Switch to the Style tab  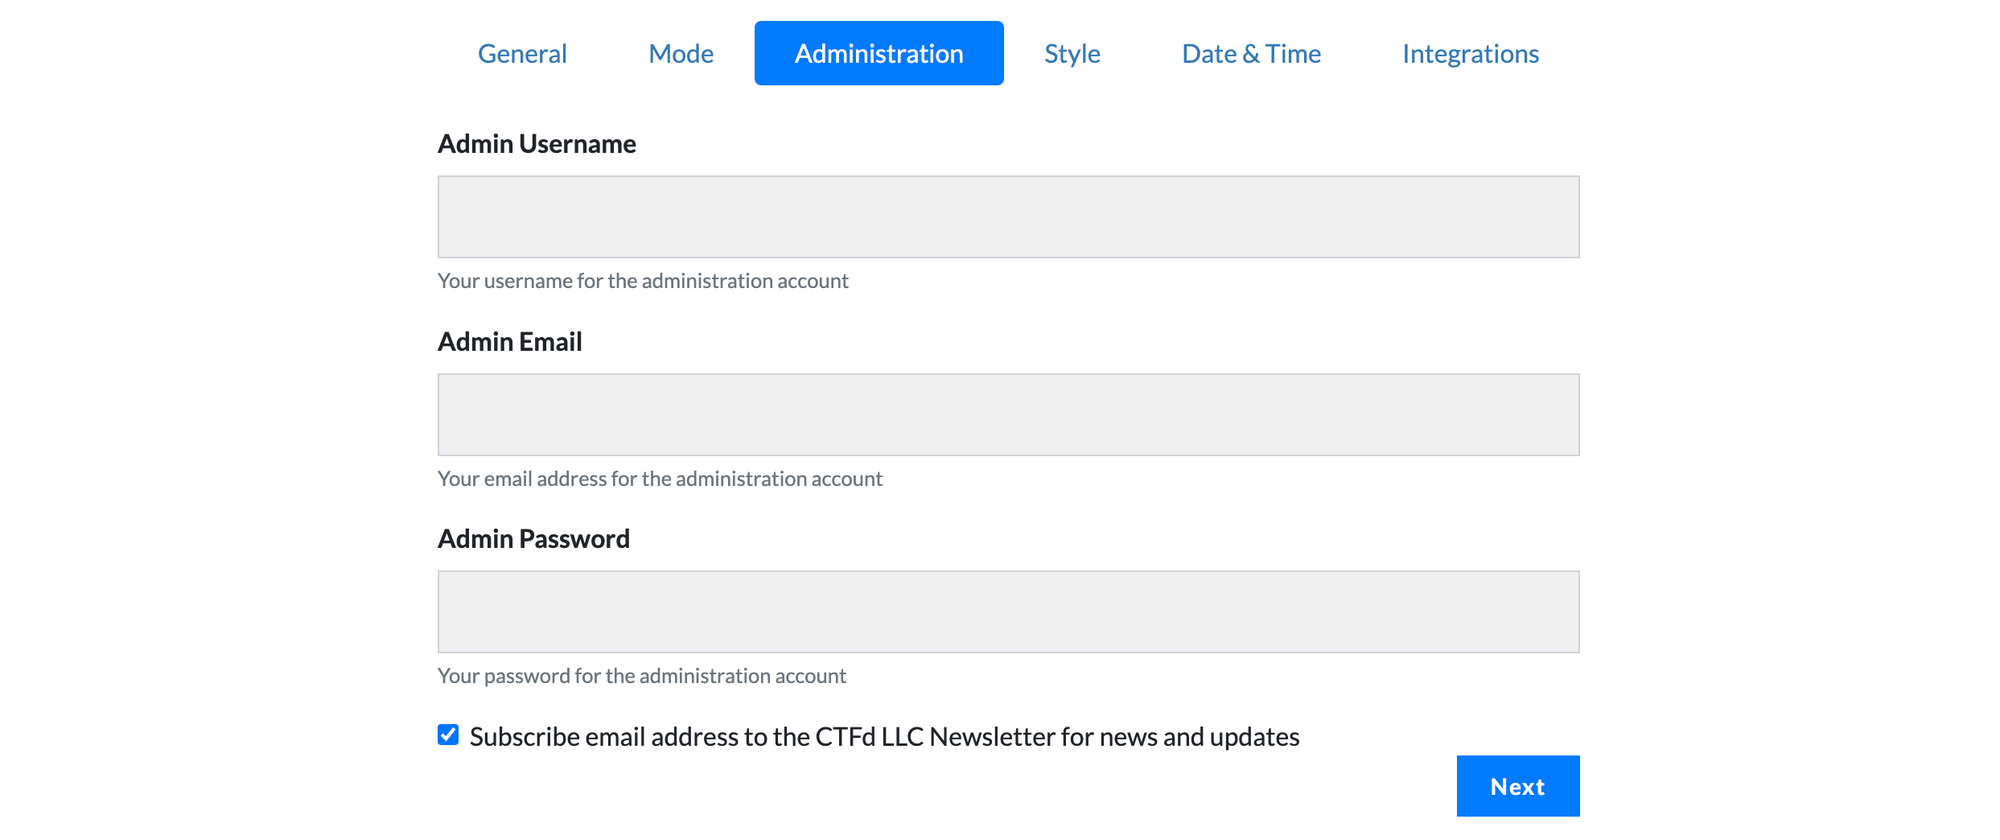[1071, 53]
